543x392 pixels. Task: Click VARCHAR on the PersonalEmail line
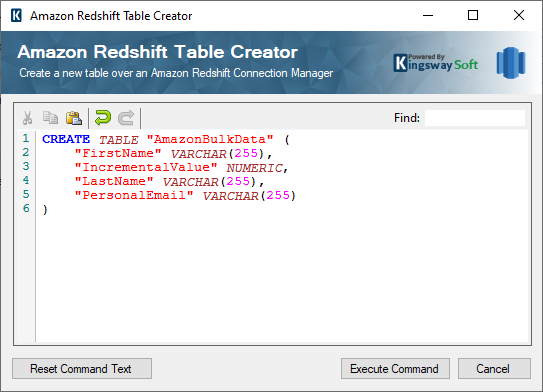click(231, 196)
